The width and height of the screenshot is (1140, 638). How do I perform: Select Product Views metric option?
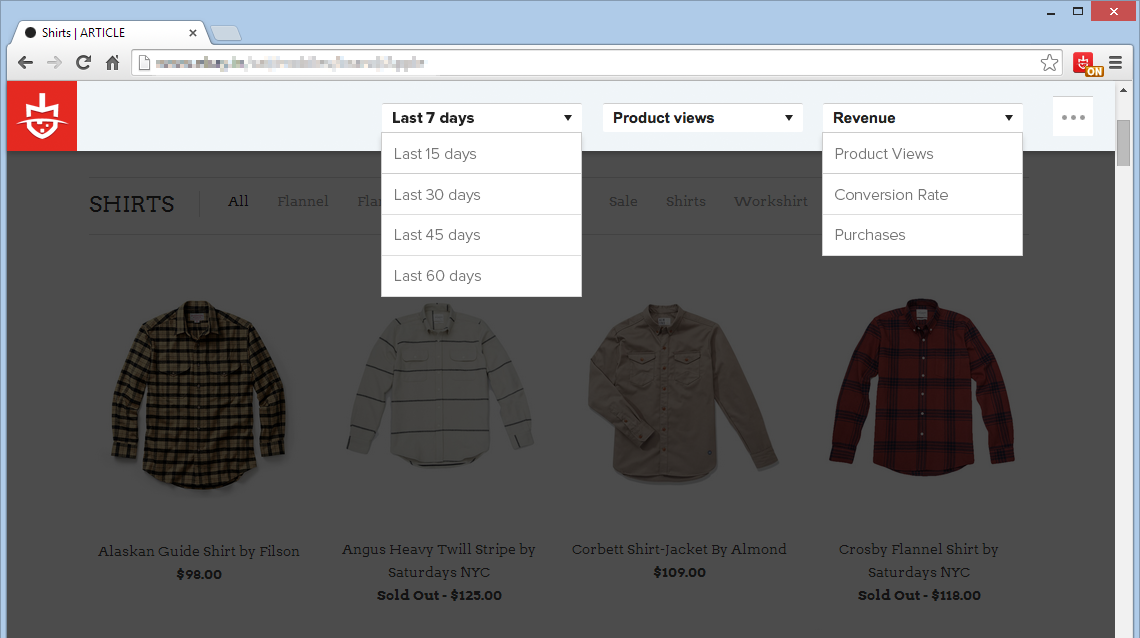[x=923, y=153]
